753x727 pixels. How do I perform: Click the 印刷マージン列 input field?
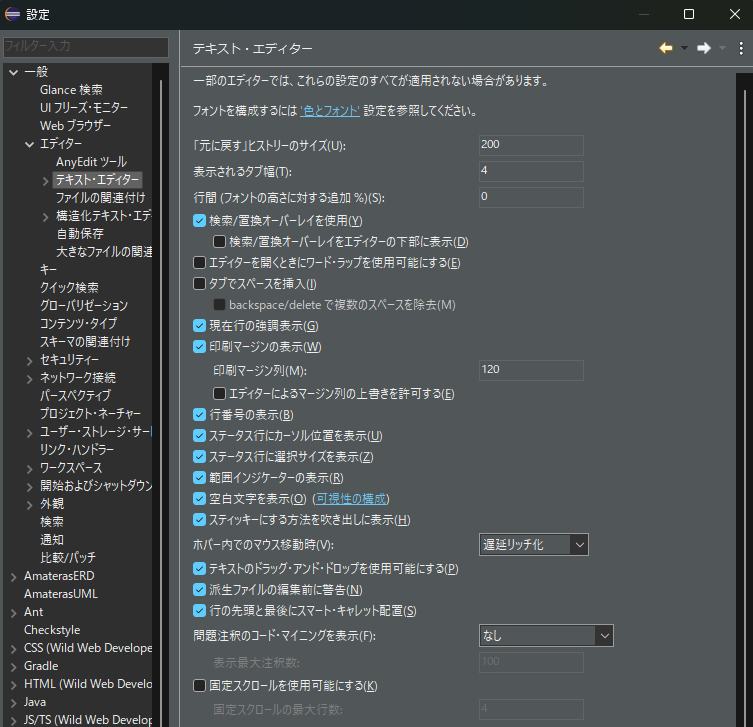click(x=531, y=370)
